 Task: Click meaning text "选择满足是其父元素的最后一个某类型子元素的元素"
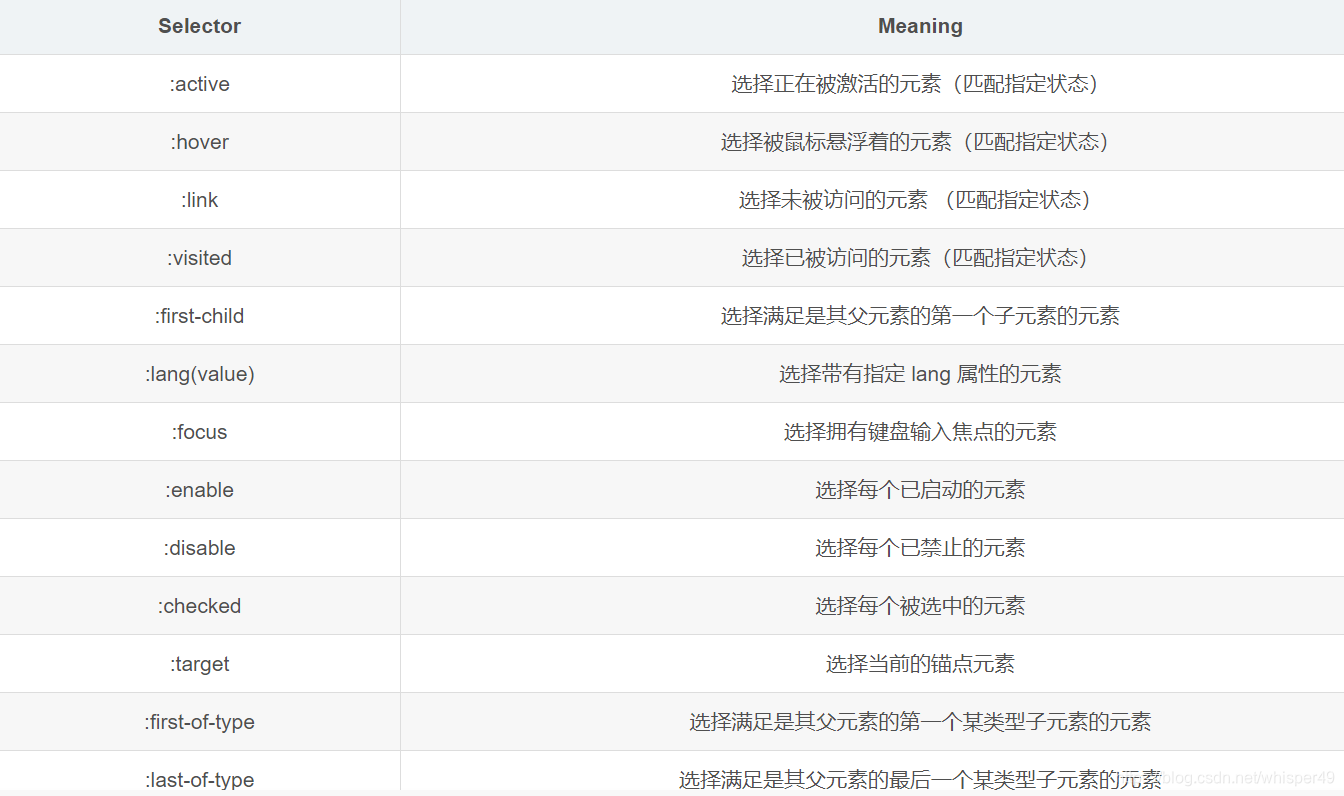coord(920,780)
